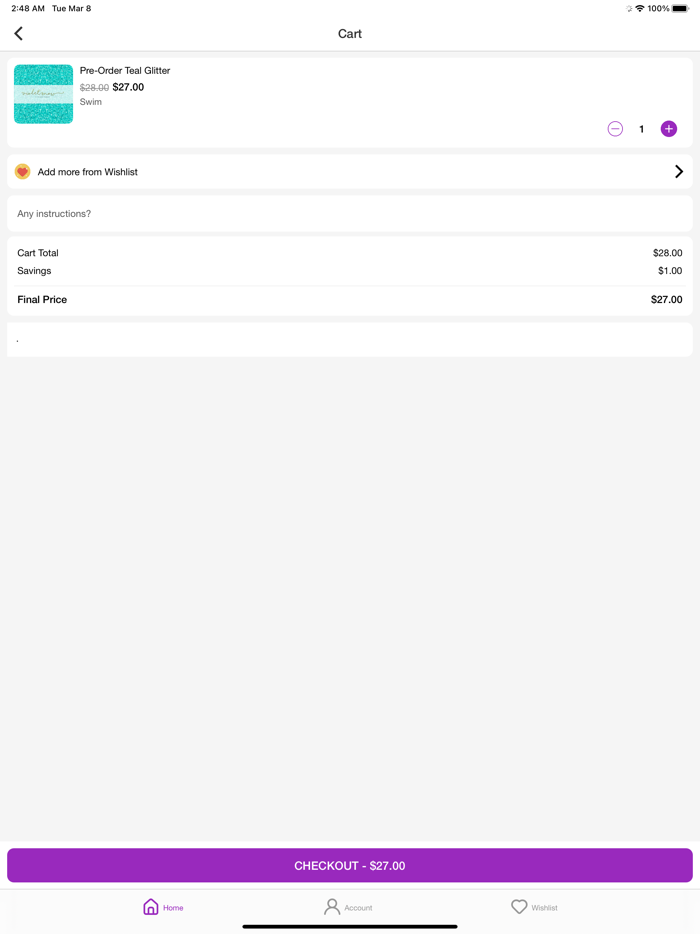700x934 pixels.
Task: Click the Add more from Wishlist text
Action: point(88,172)
